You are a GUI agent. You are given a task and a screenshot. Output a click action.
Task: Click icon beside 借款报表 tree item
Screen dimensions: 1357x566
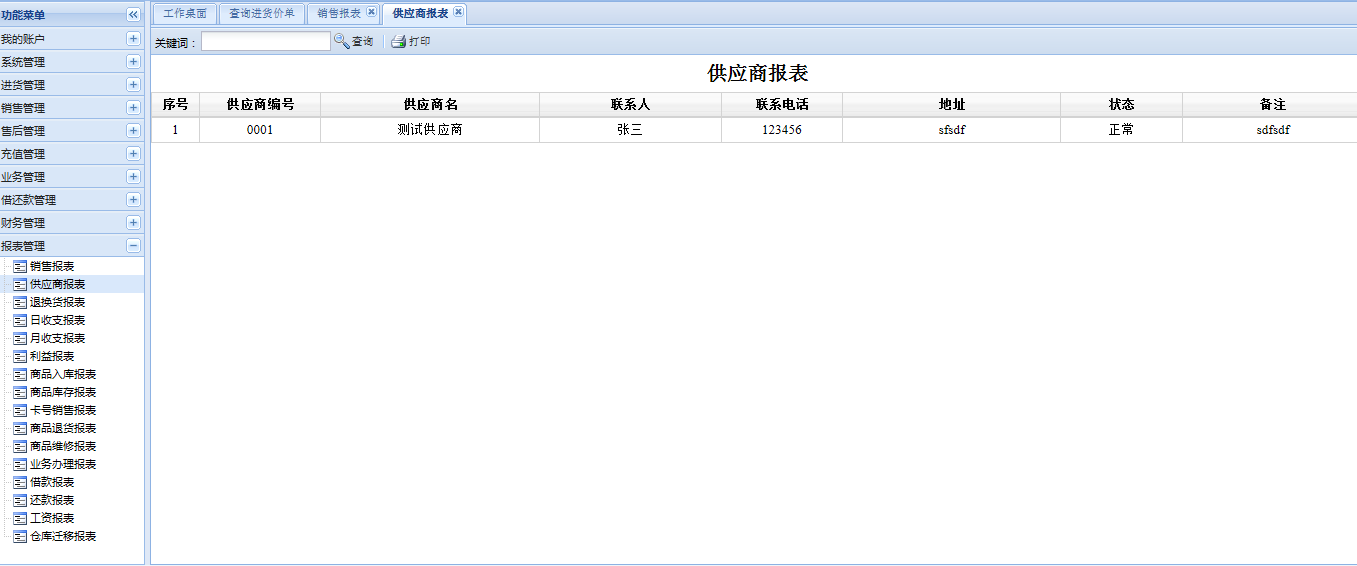(x=20, y=483)
